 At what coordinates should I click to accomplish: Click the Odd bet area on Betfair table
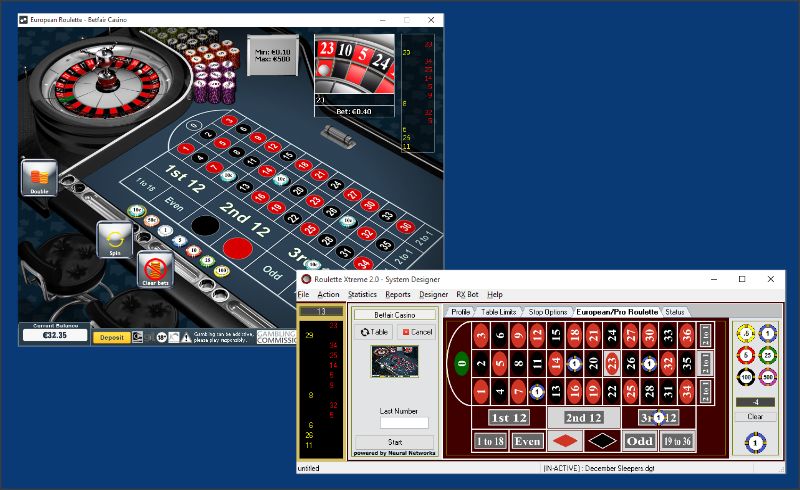[x=272, y=273]
